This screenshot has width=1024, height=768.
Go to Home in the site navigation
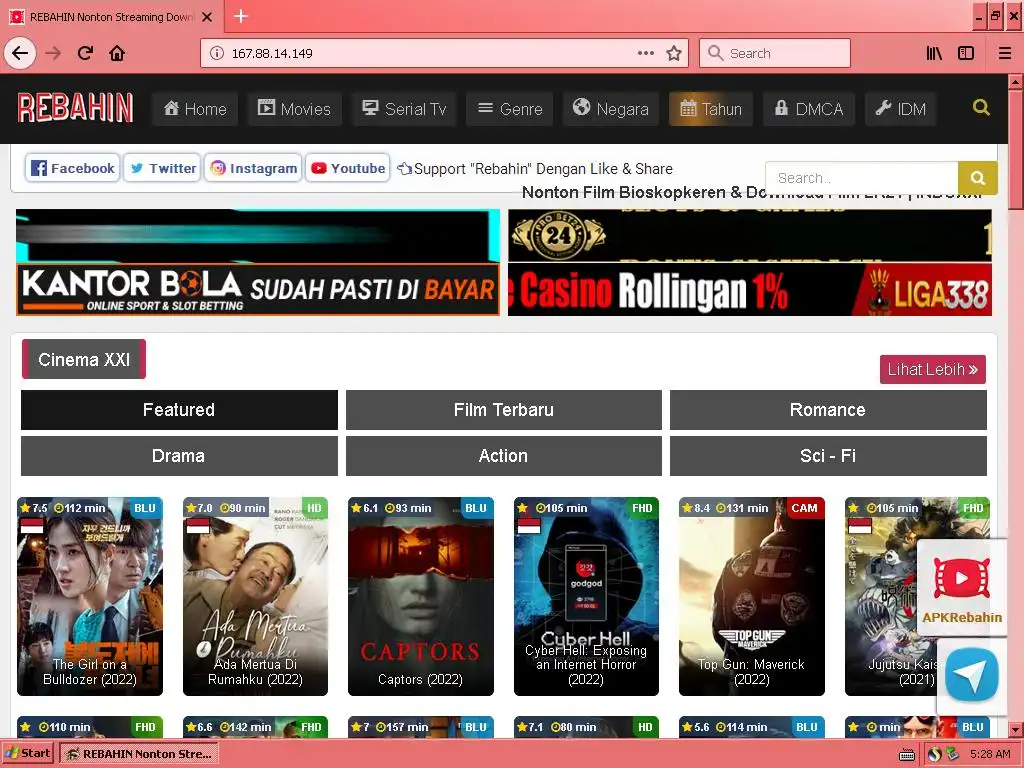[195, 108]
